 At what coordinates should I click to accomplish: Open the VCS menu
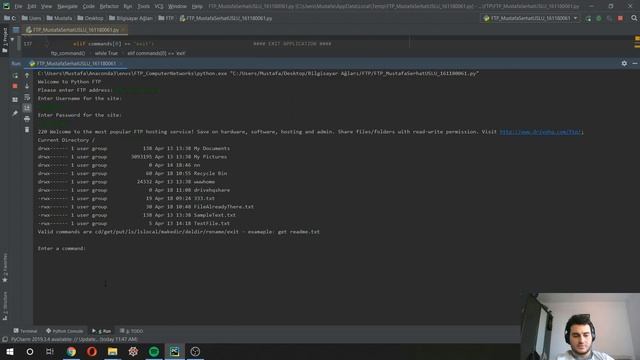(x=159, y=7)
